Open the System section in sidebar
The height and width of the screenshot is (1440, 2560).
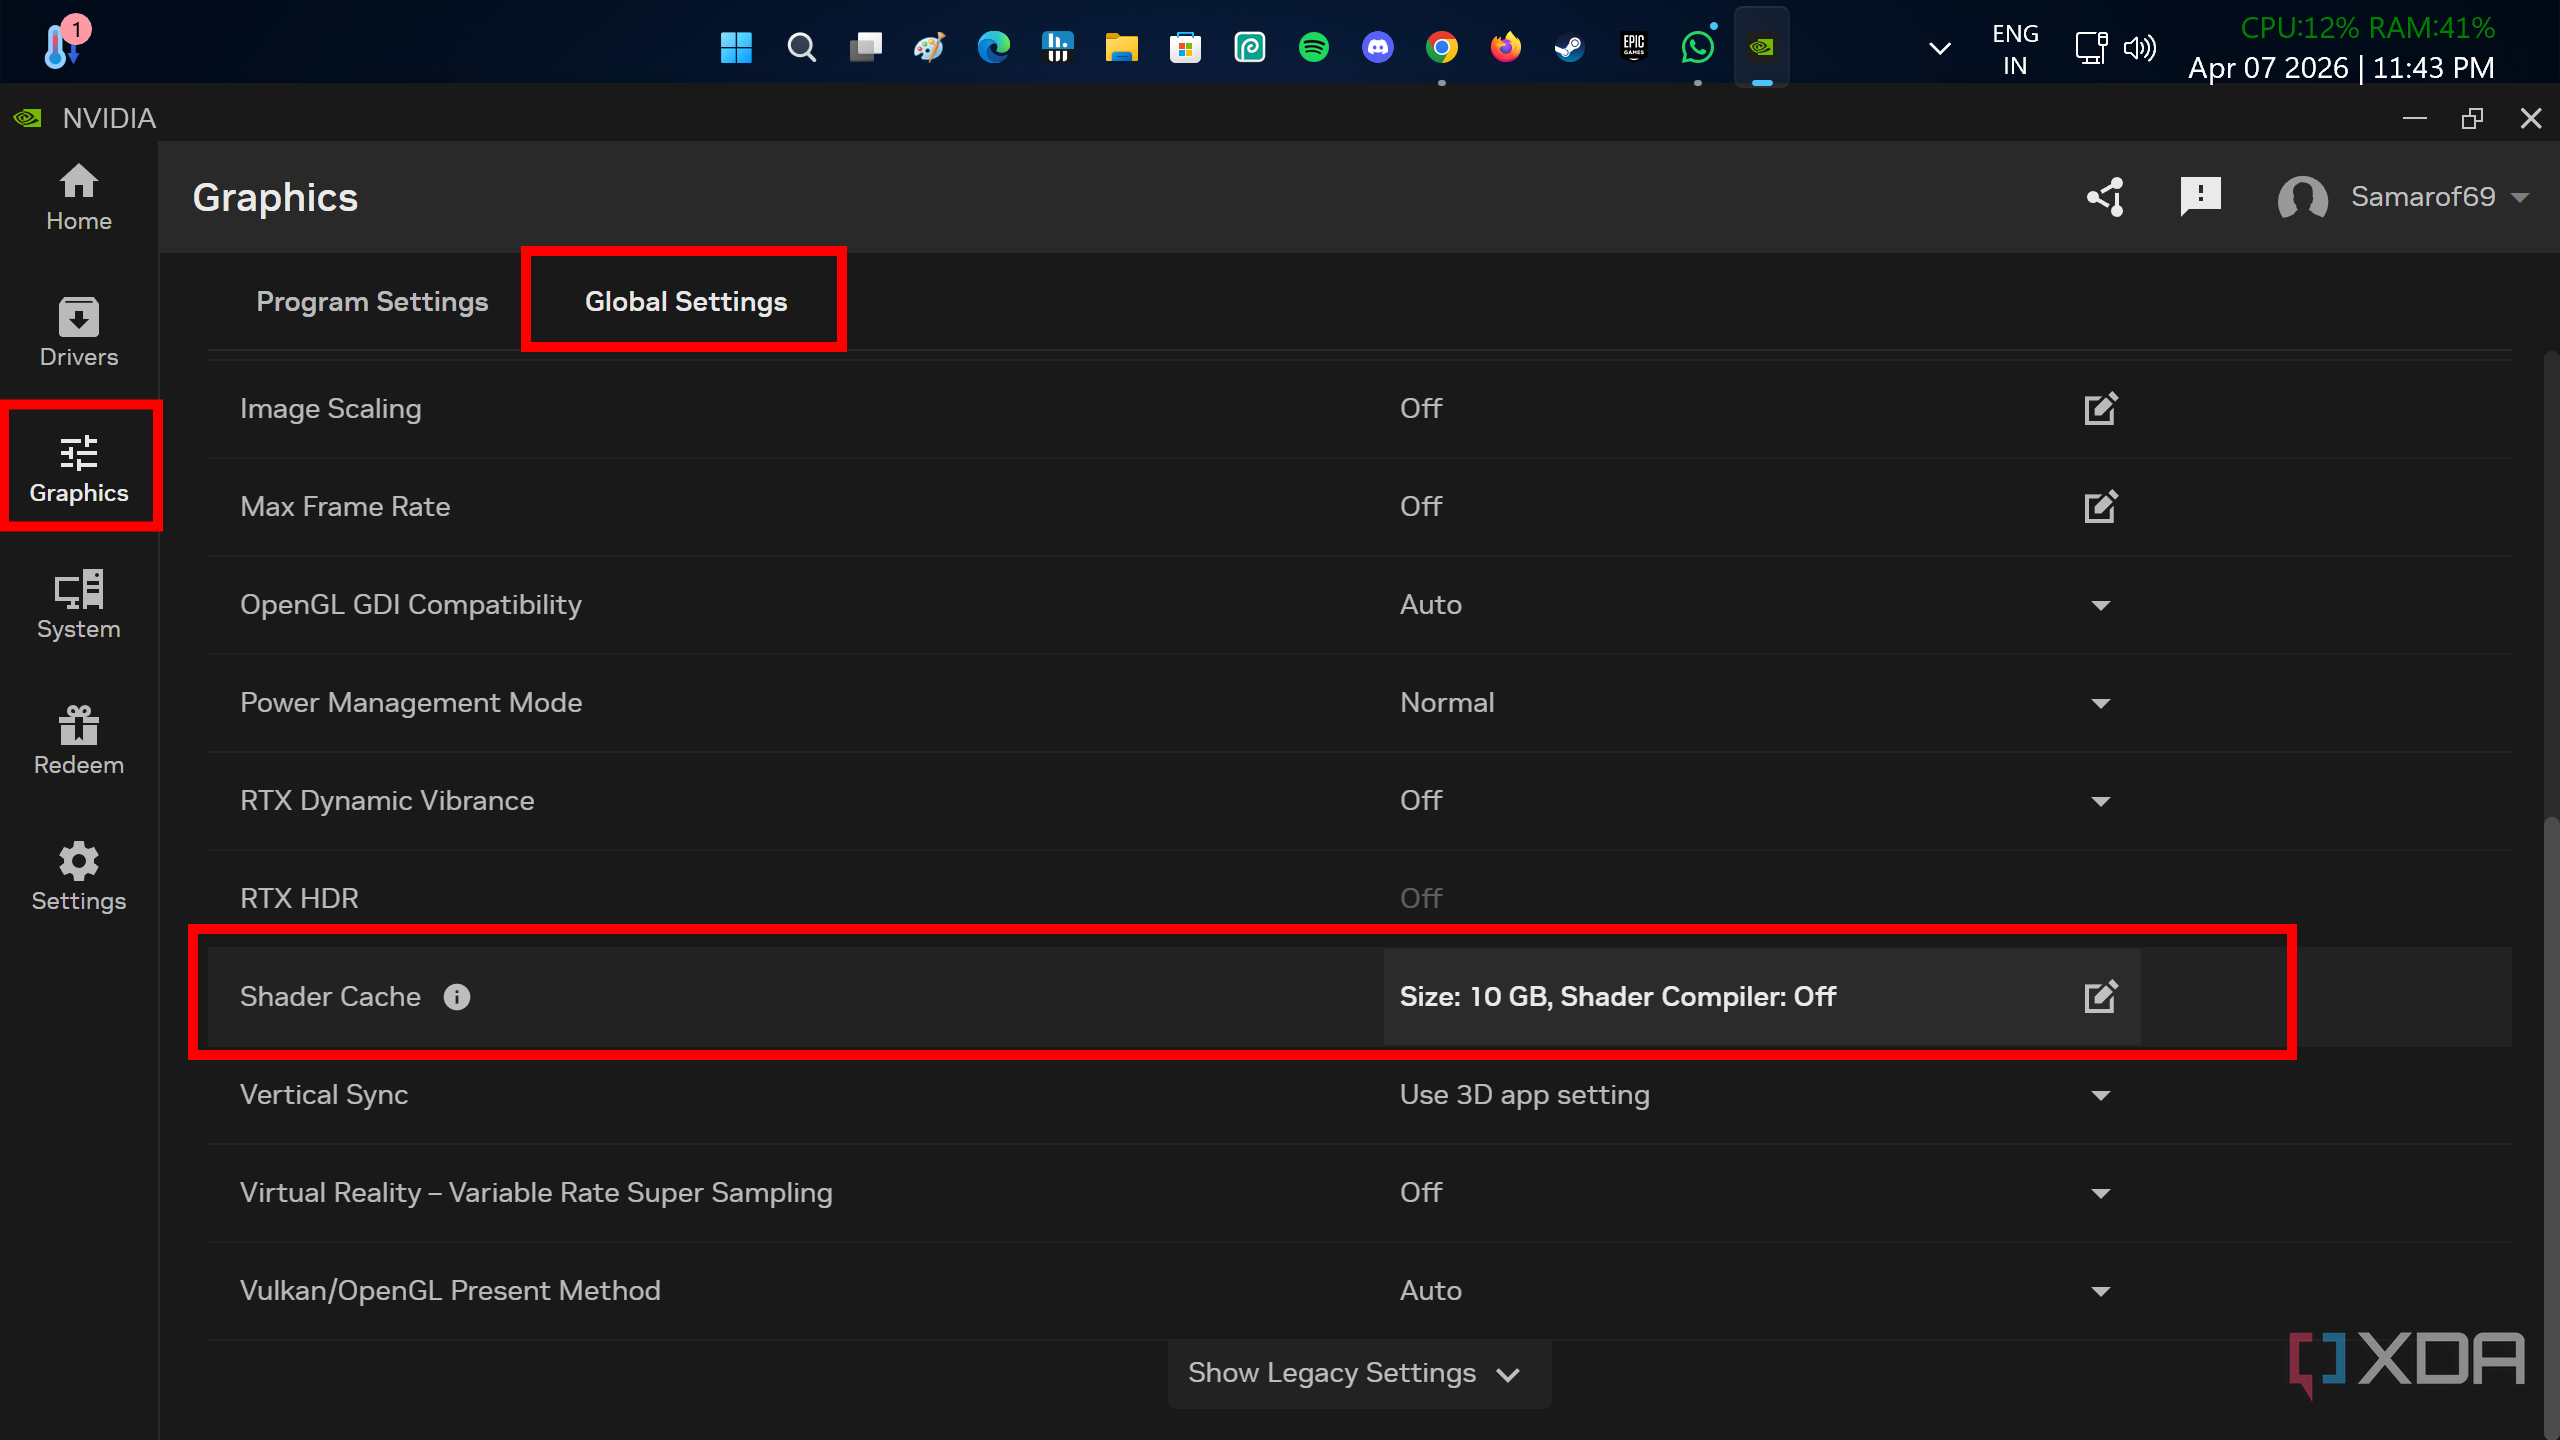(x=78, y=605)
